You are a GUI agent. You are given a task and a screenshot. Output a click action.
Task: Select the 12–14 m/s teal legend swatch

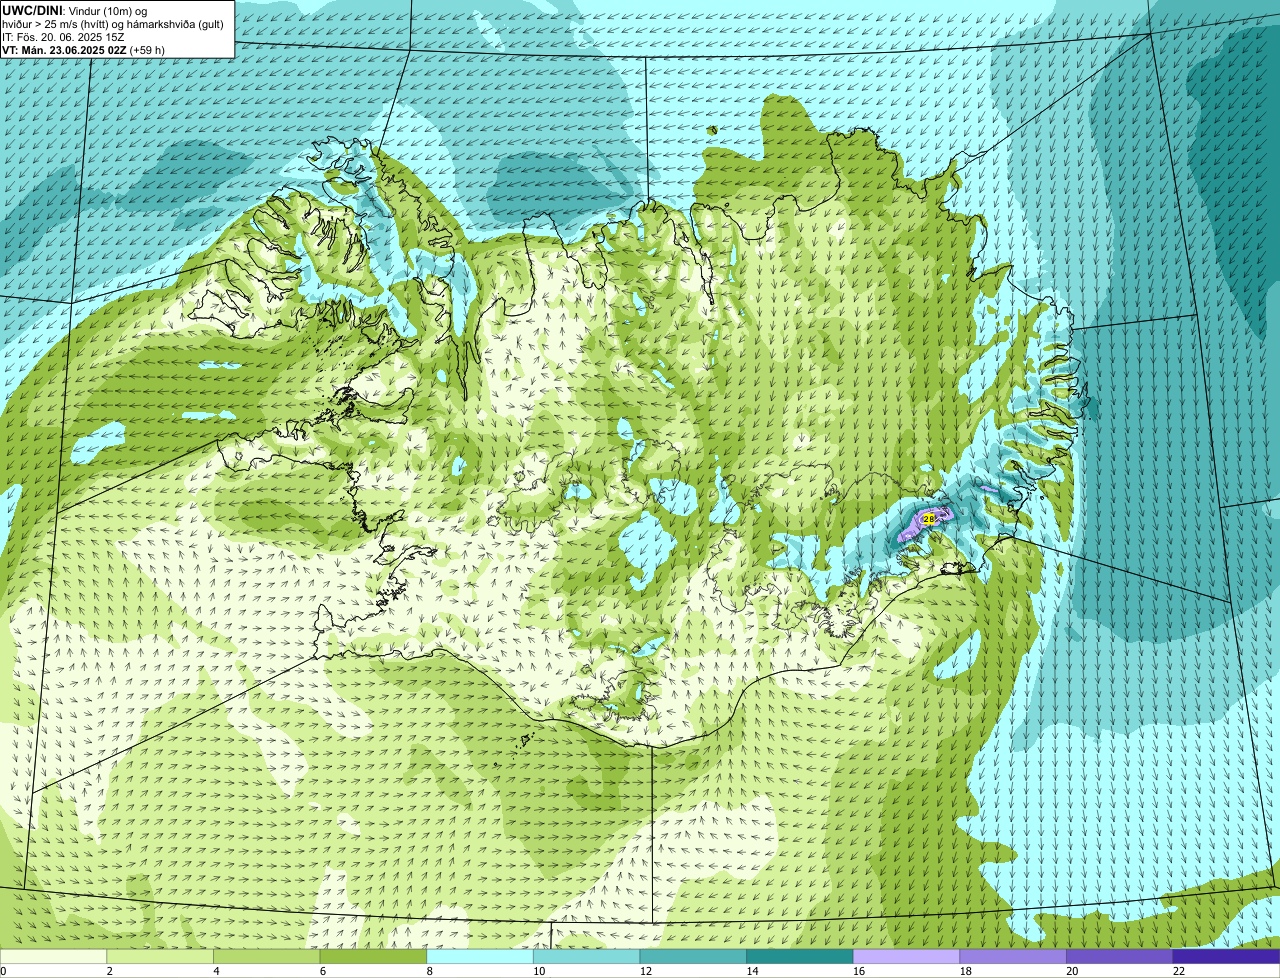click(693, 956)
